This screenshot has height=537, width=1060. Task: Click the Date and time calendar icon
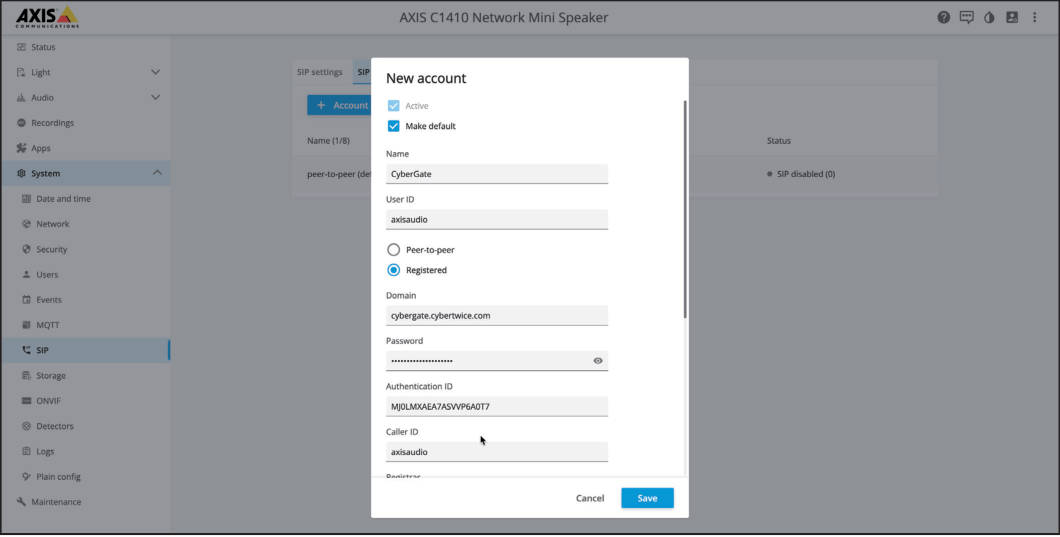coord(26,199)
